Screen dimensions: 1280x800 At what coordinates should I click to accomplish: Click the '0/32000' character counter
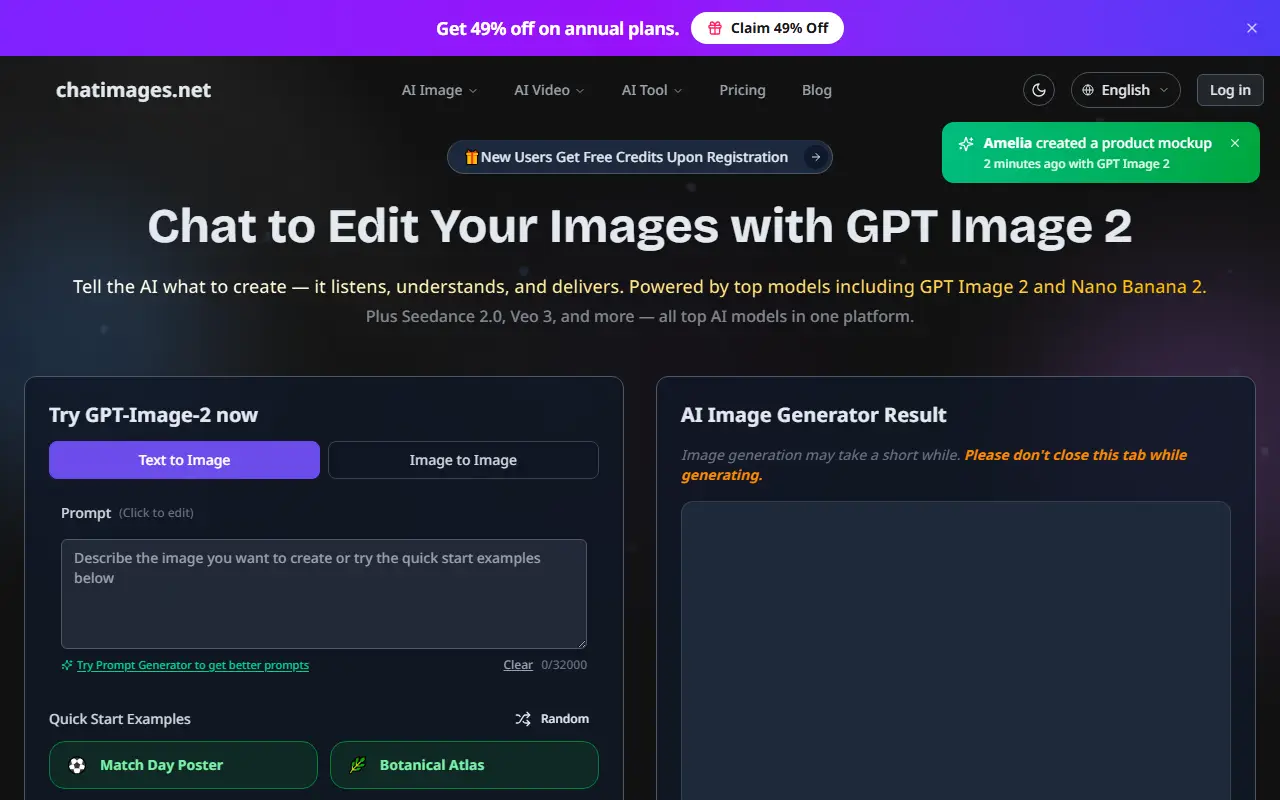tap(564, 665)
